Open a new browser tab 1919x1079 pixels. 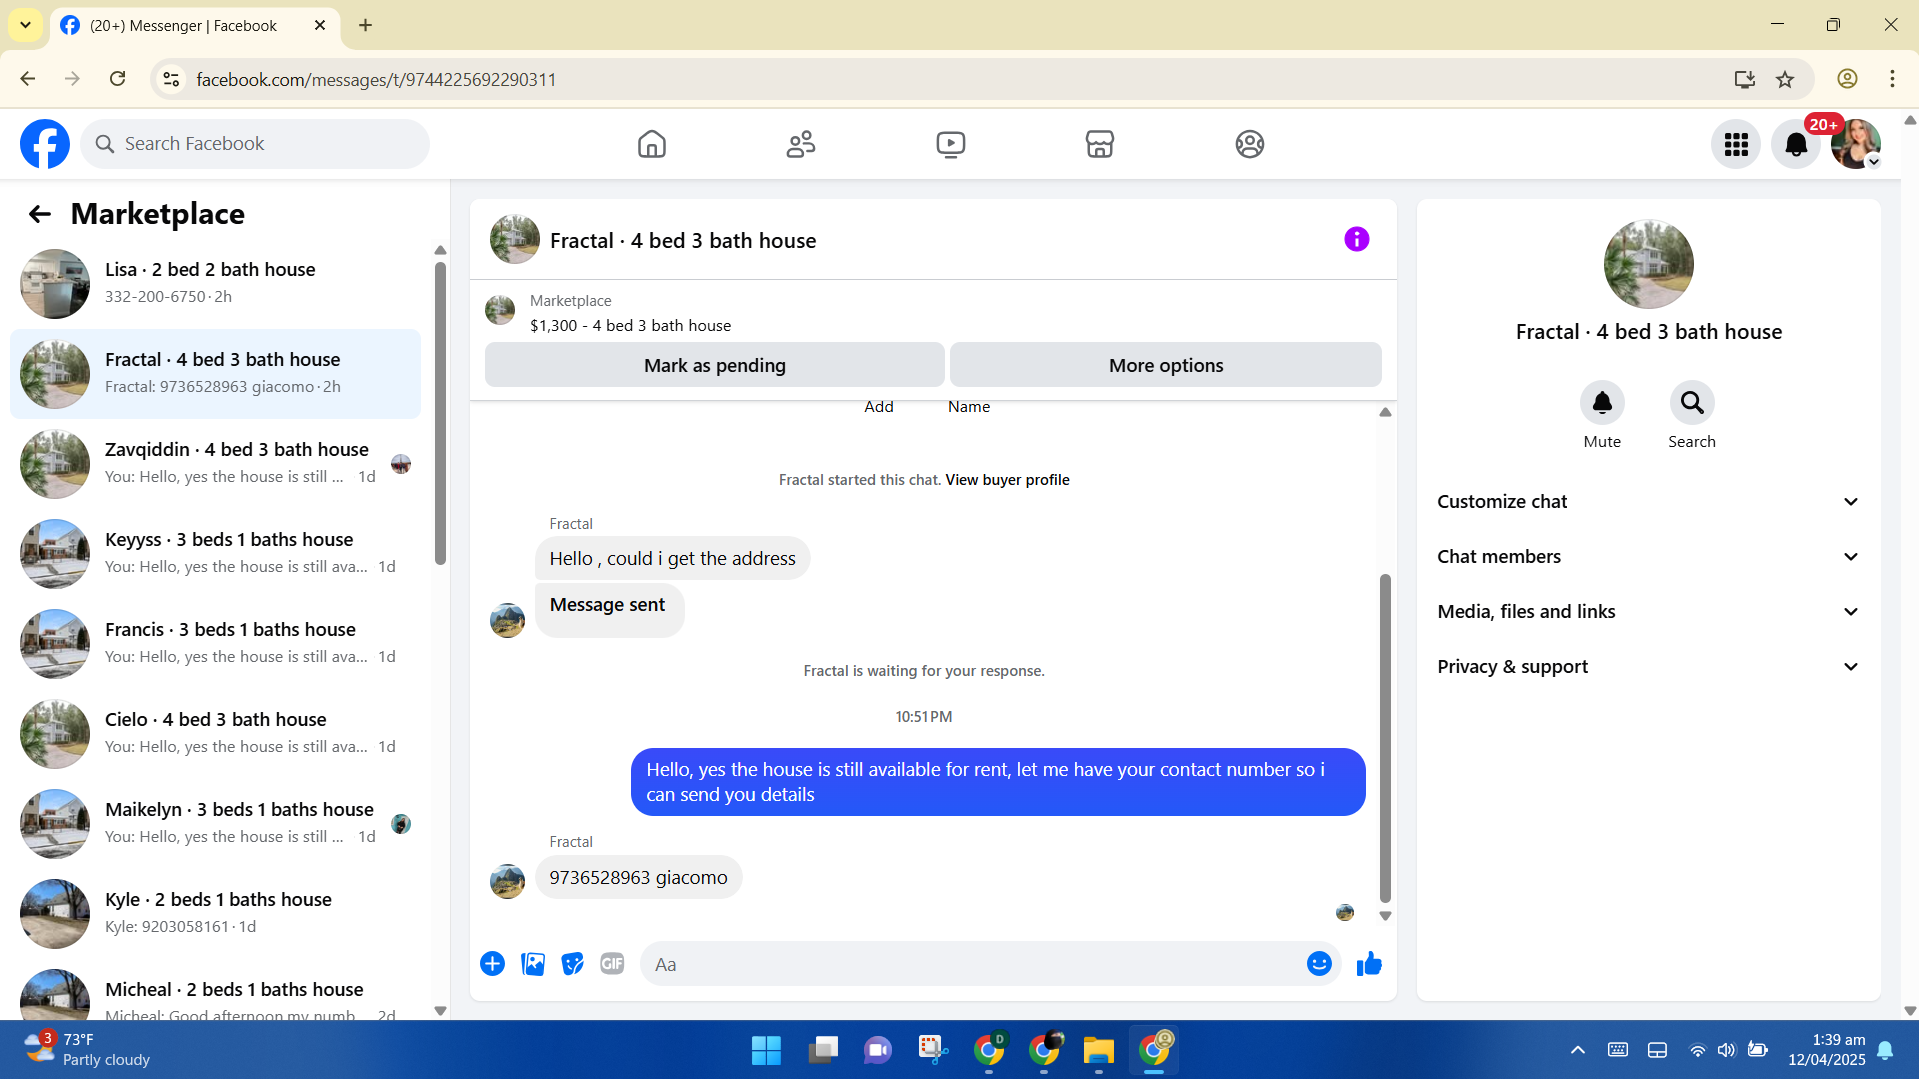(366, 25)
